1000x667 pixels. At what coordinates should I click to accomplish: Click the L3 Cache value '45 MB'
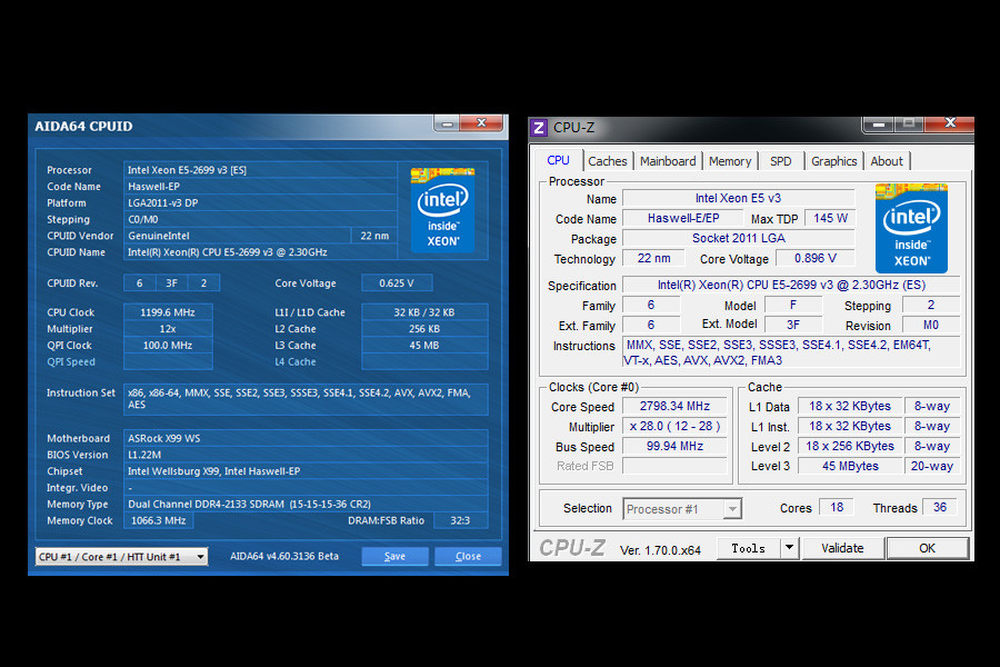point(425,346)
